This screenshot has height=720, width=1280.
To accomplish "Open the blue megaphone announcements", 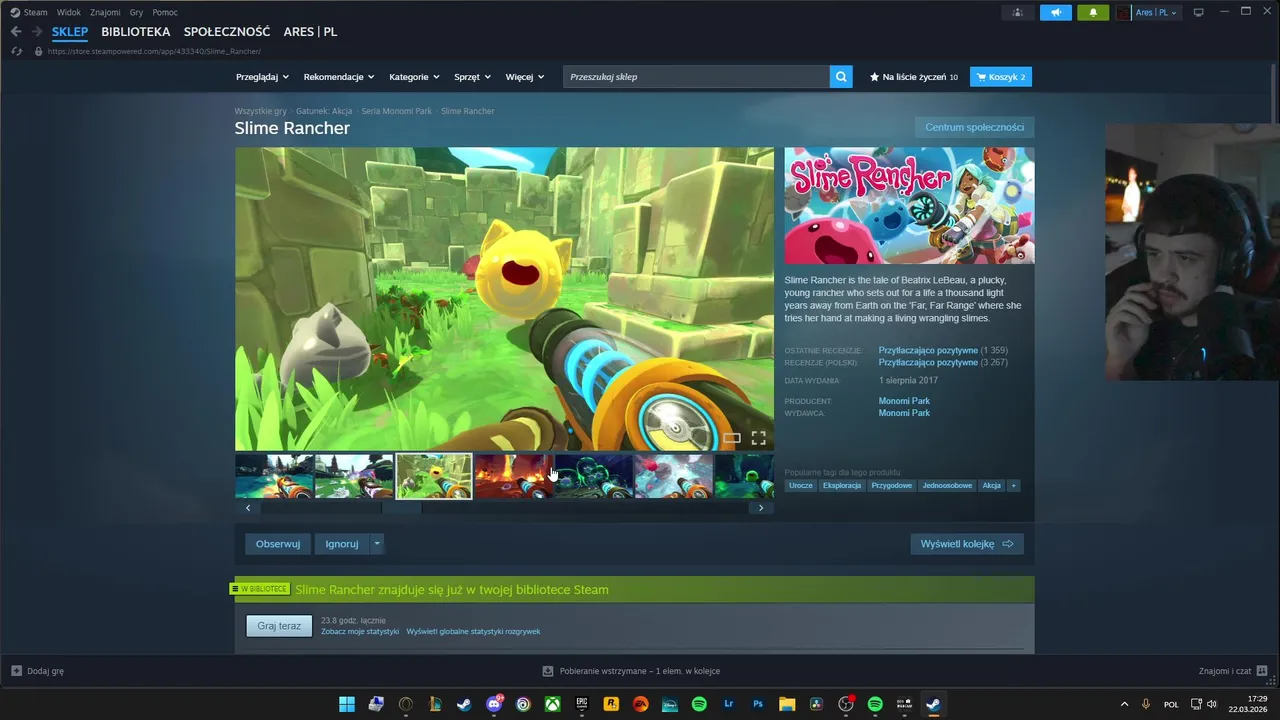I will tap(1055, 12).
